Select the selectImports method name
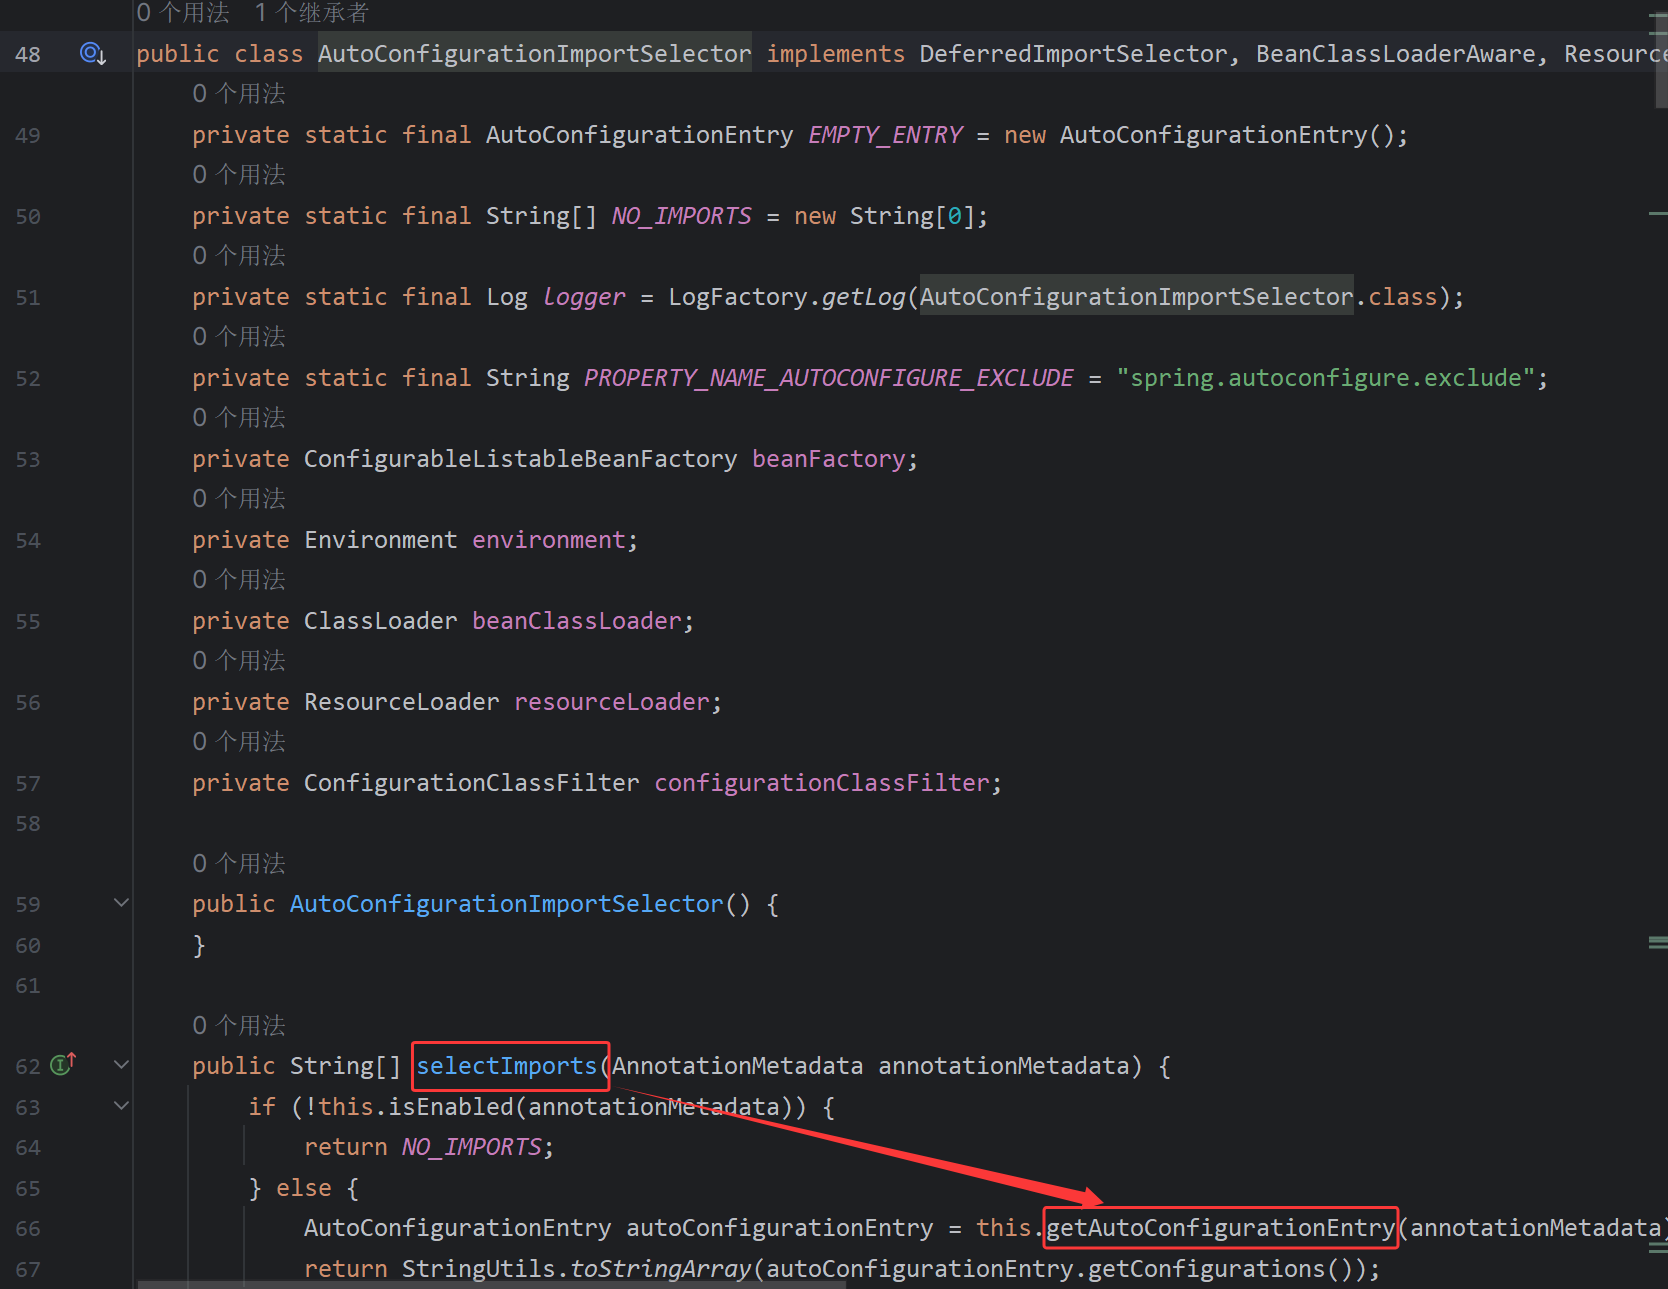 point(510,1065)
